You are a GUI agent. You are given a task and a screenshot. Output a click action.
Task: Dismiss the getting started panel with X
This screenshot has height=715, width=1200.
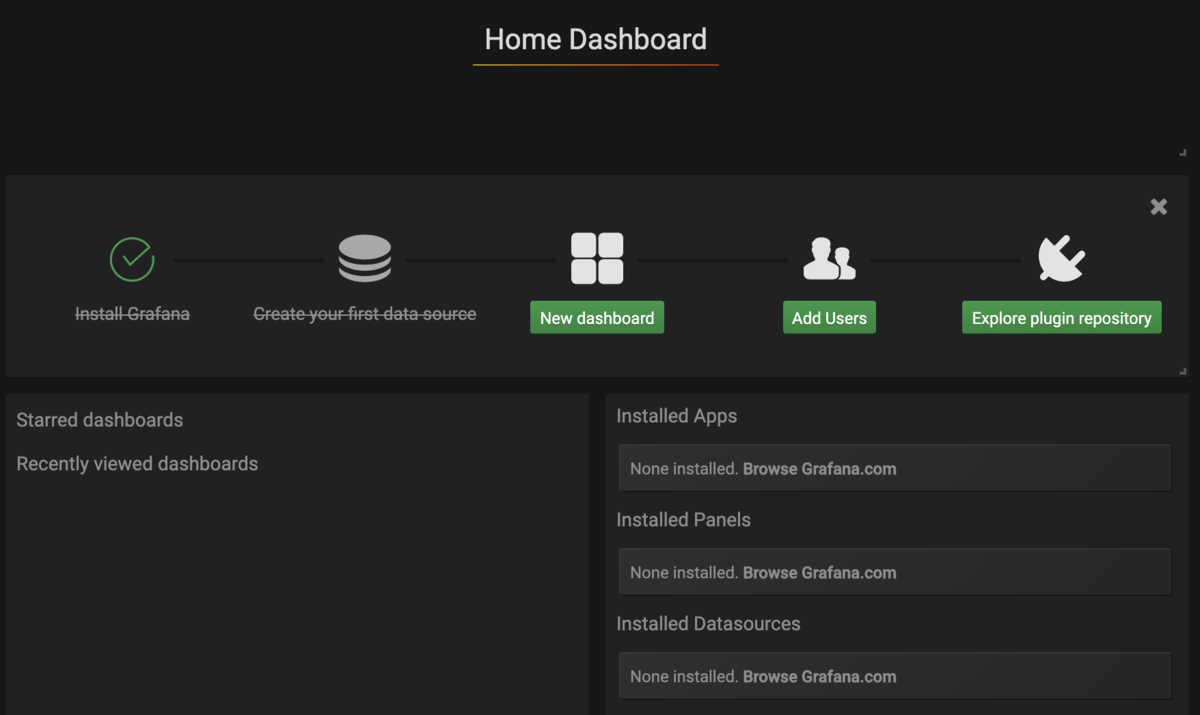(x=1159, y=207)
